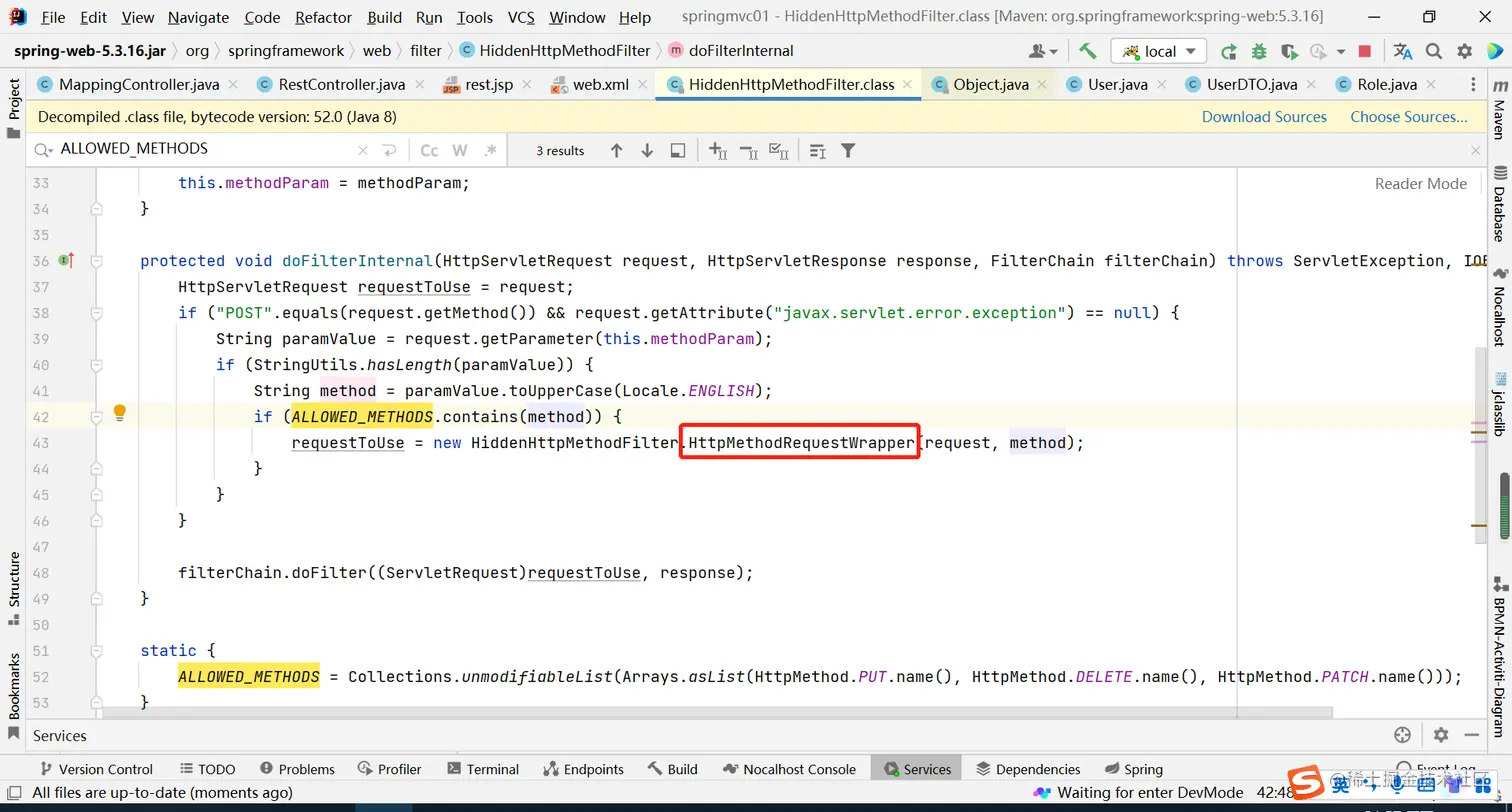Toggle Words (W) search option
The image size is (1512, 812).
point(459,150)
